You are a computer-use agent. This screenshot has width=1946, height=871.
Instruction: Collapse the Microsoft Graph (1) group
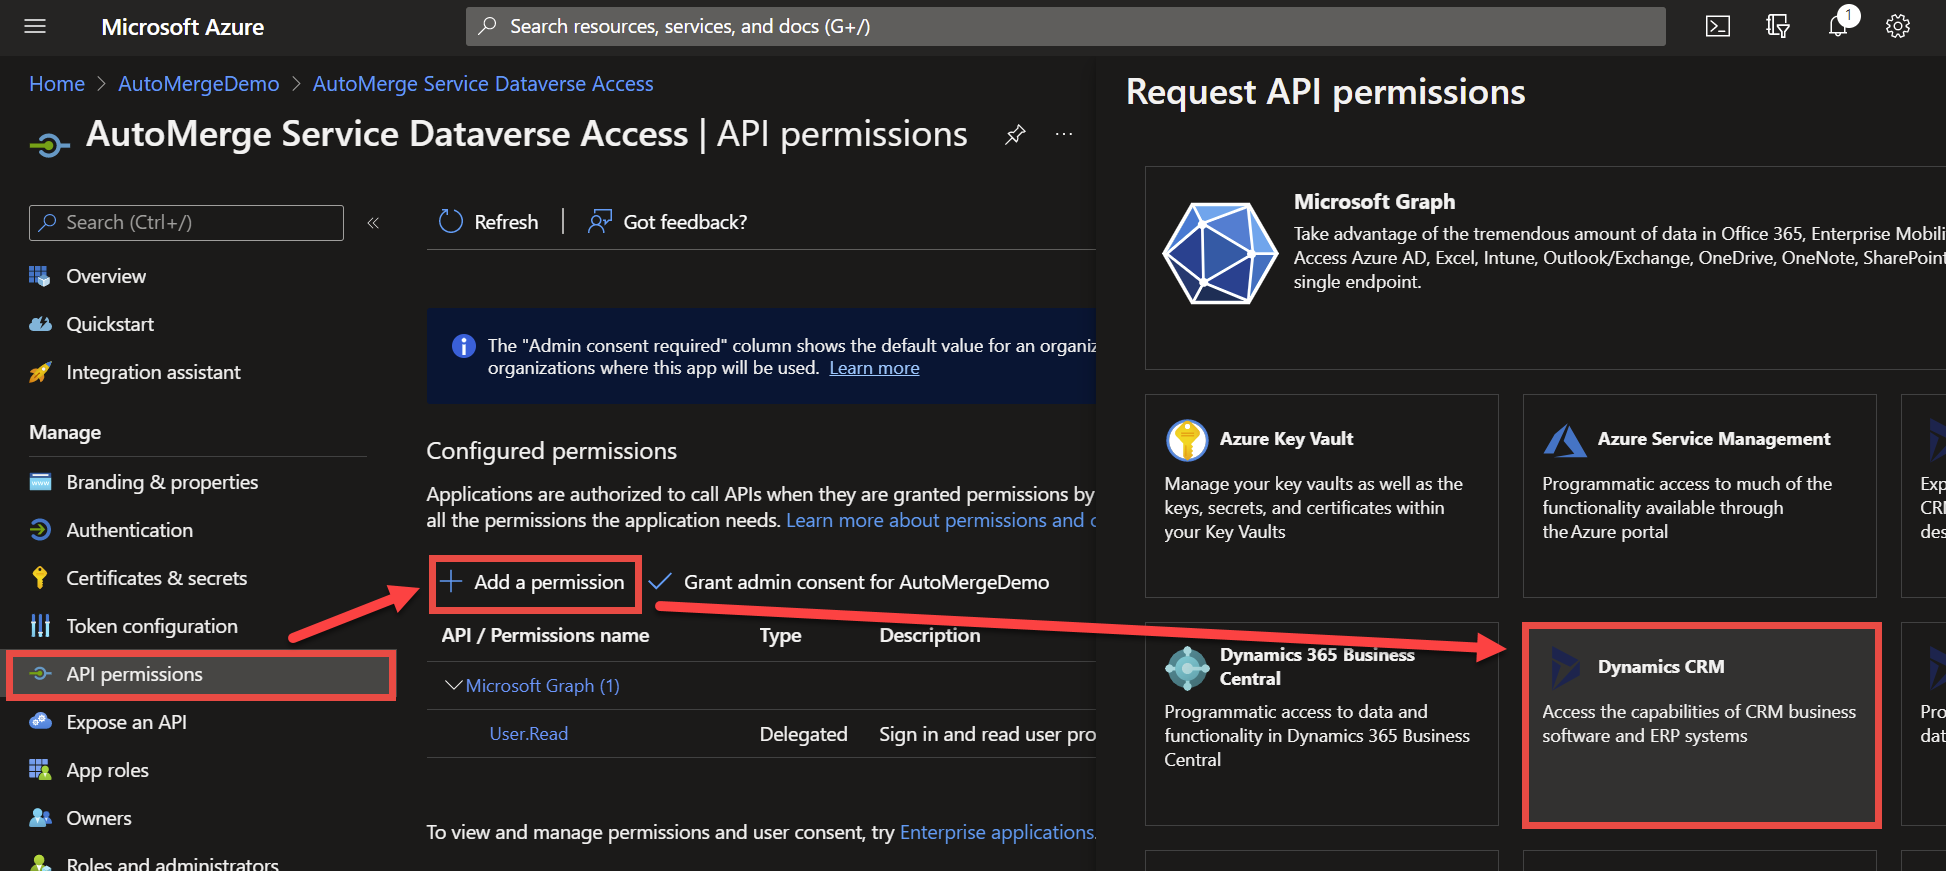coord(453,685)
